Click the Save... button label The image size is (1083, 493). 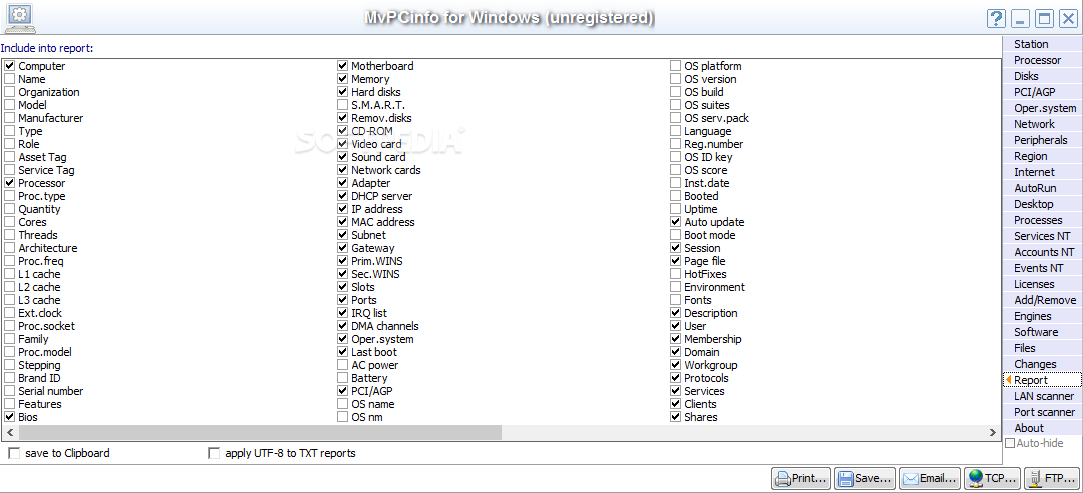[x=874, y=478]
